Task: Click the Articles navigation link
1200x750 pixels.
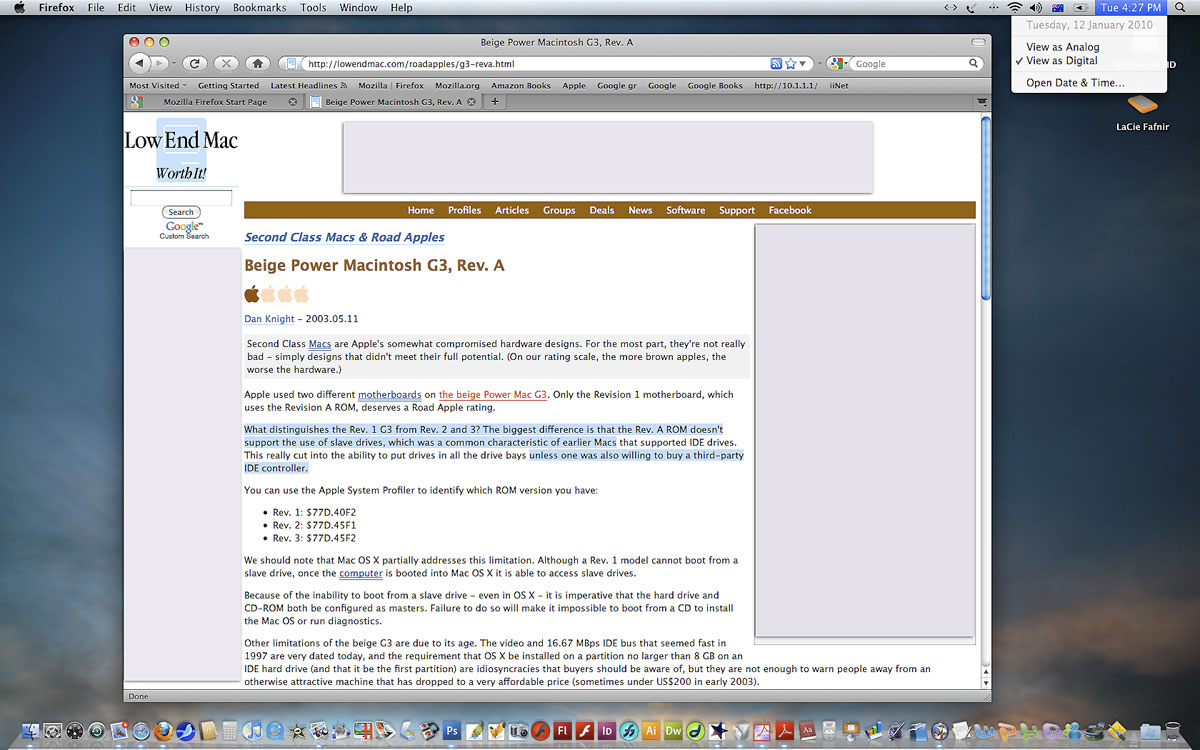Action: point(512,210)
